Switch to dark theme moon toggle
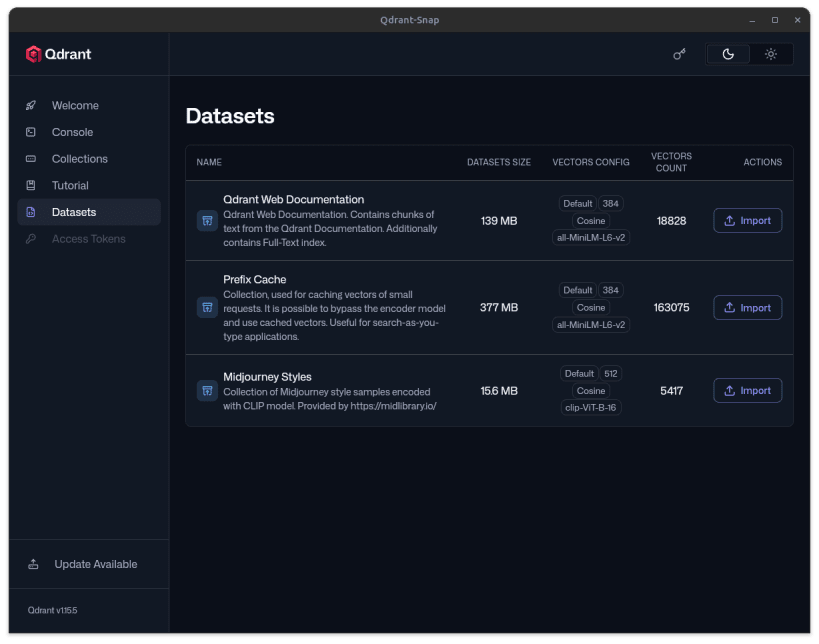Viewport: 819px width, 644px height. [728, 54]
